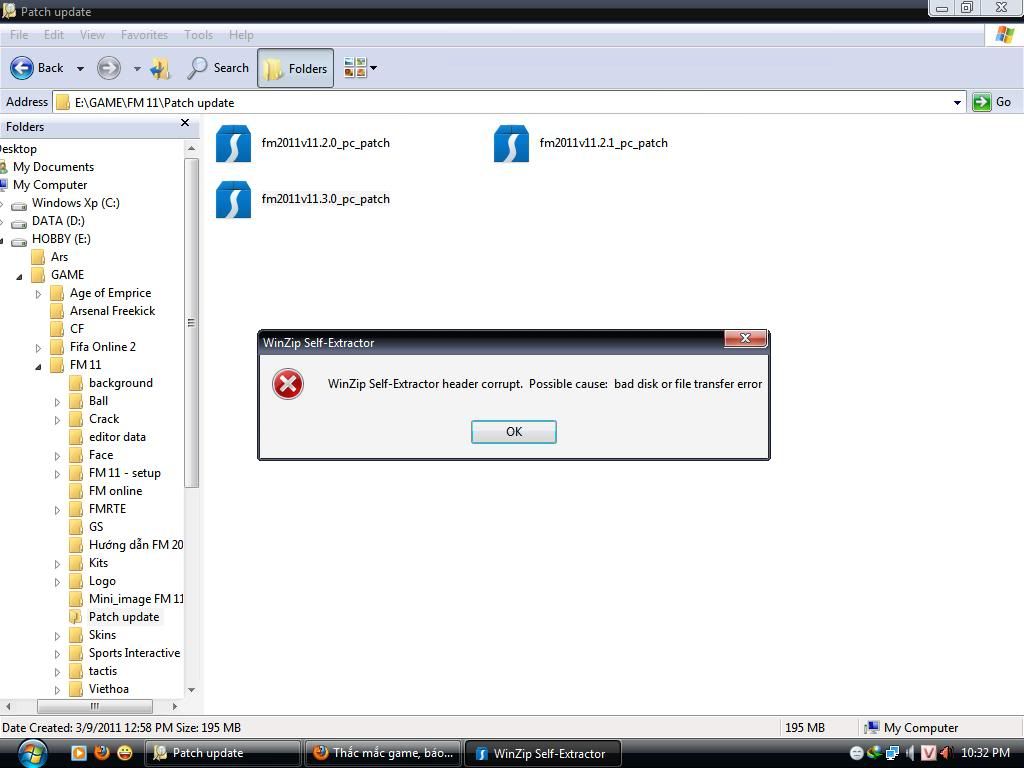Select My Computer in folder tree
This screenshot has width=1024, height=768.
(50, 185)
